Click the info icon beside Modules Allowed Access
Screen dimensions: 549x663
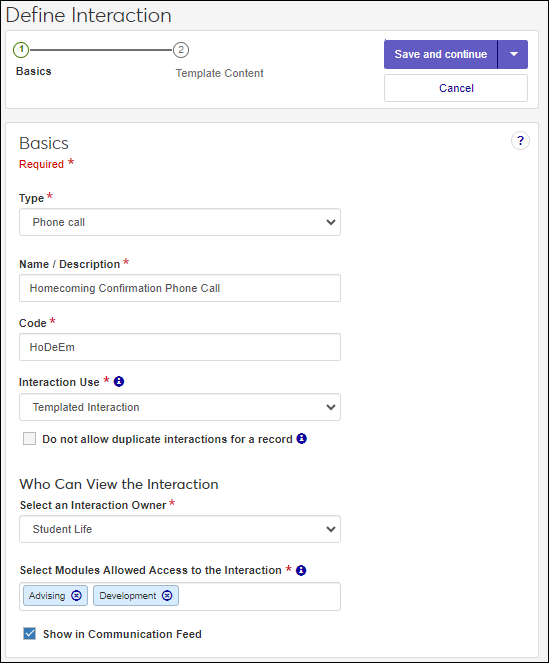coord(301,570)
